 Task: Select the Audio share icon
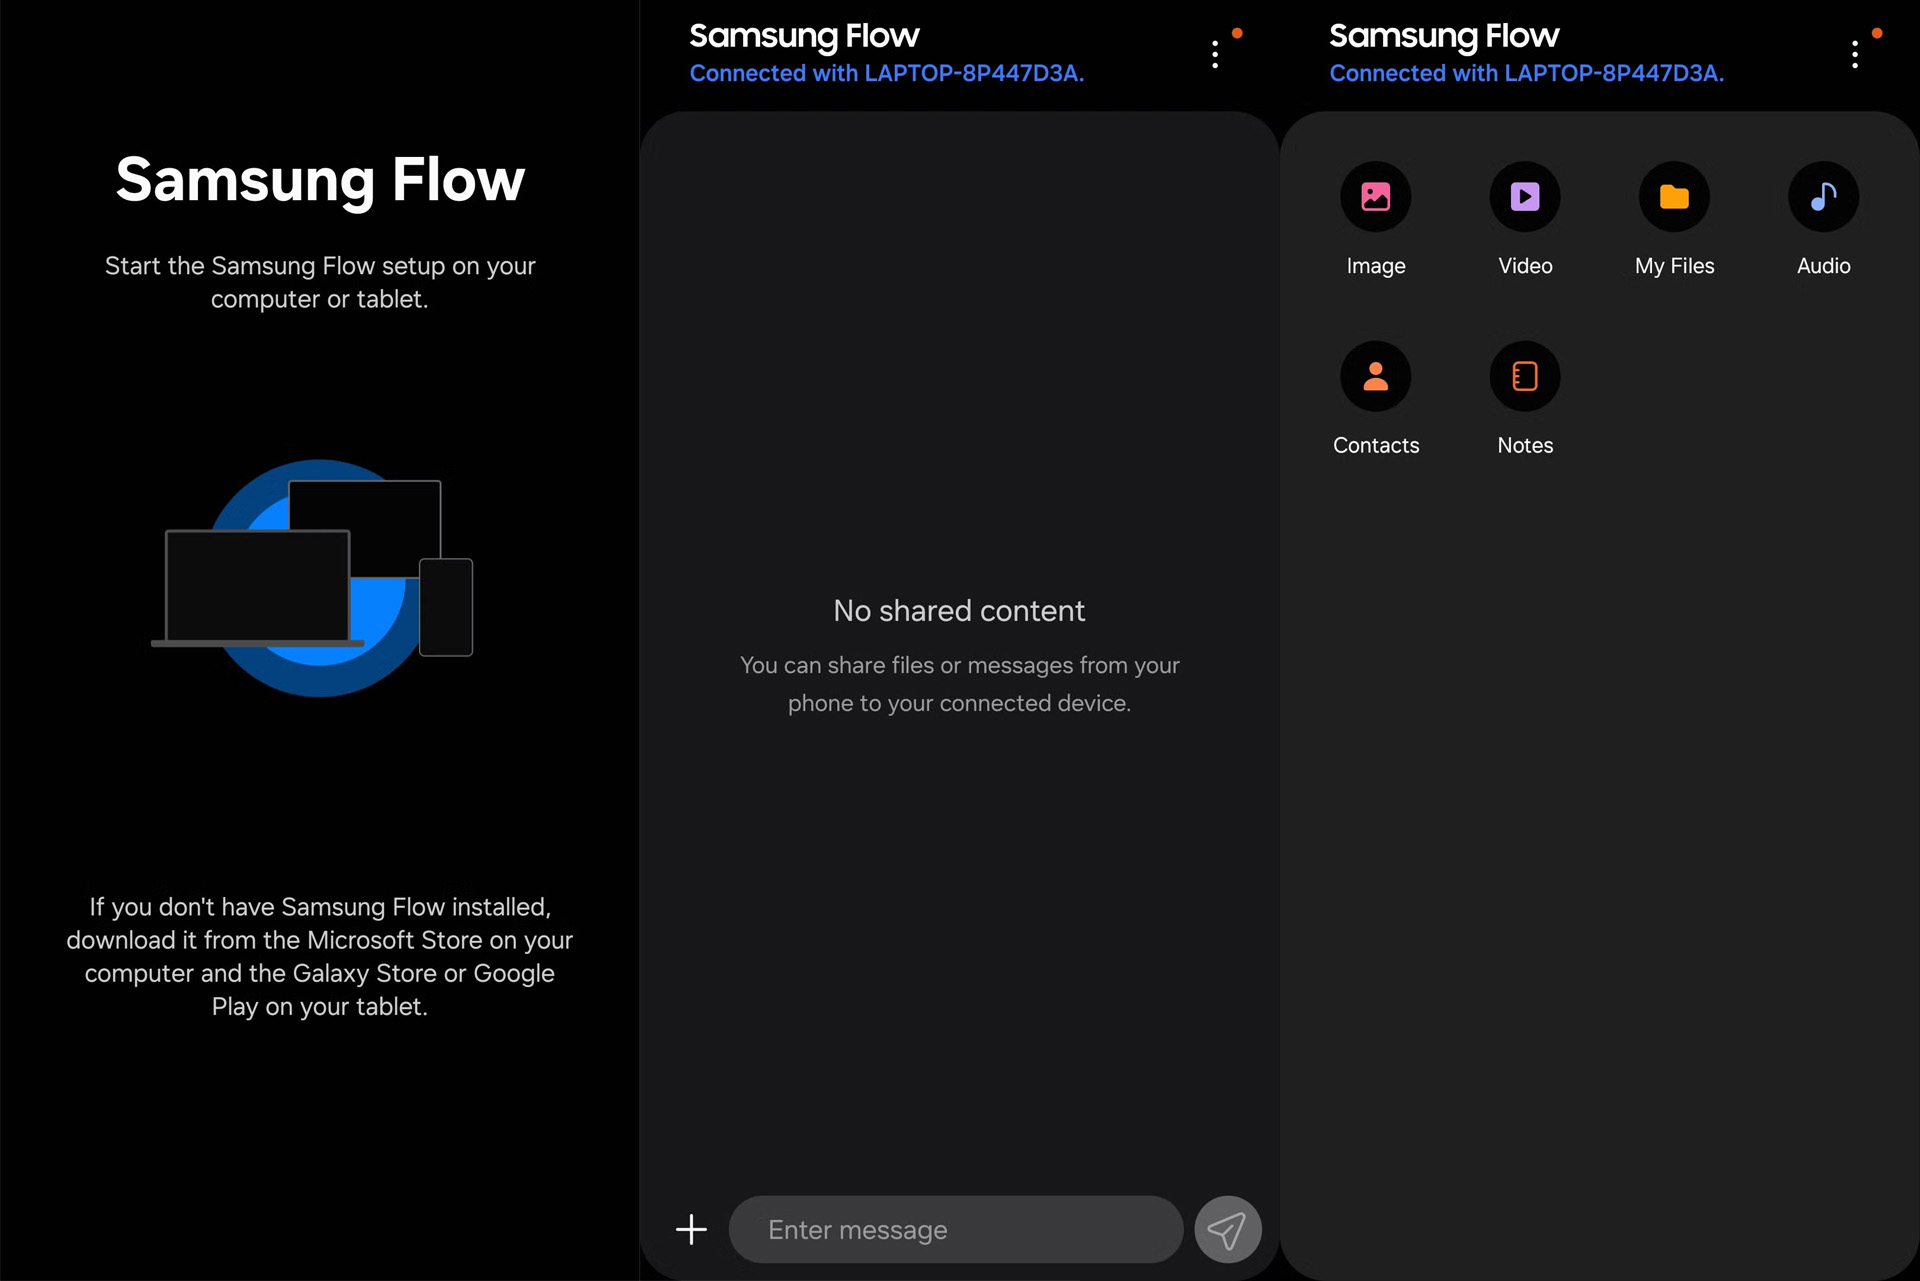[x=1823, y=197]
